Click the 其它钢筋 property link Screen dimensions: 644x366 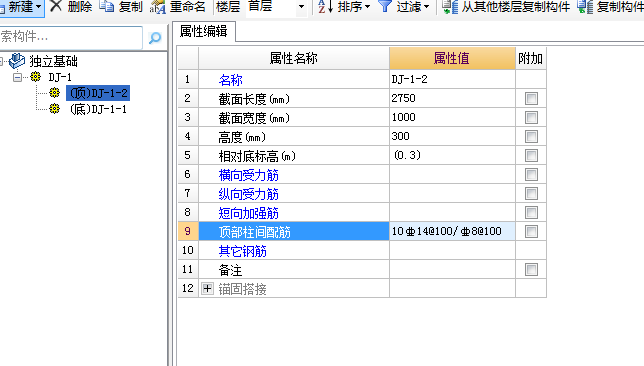point(242,251)
